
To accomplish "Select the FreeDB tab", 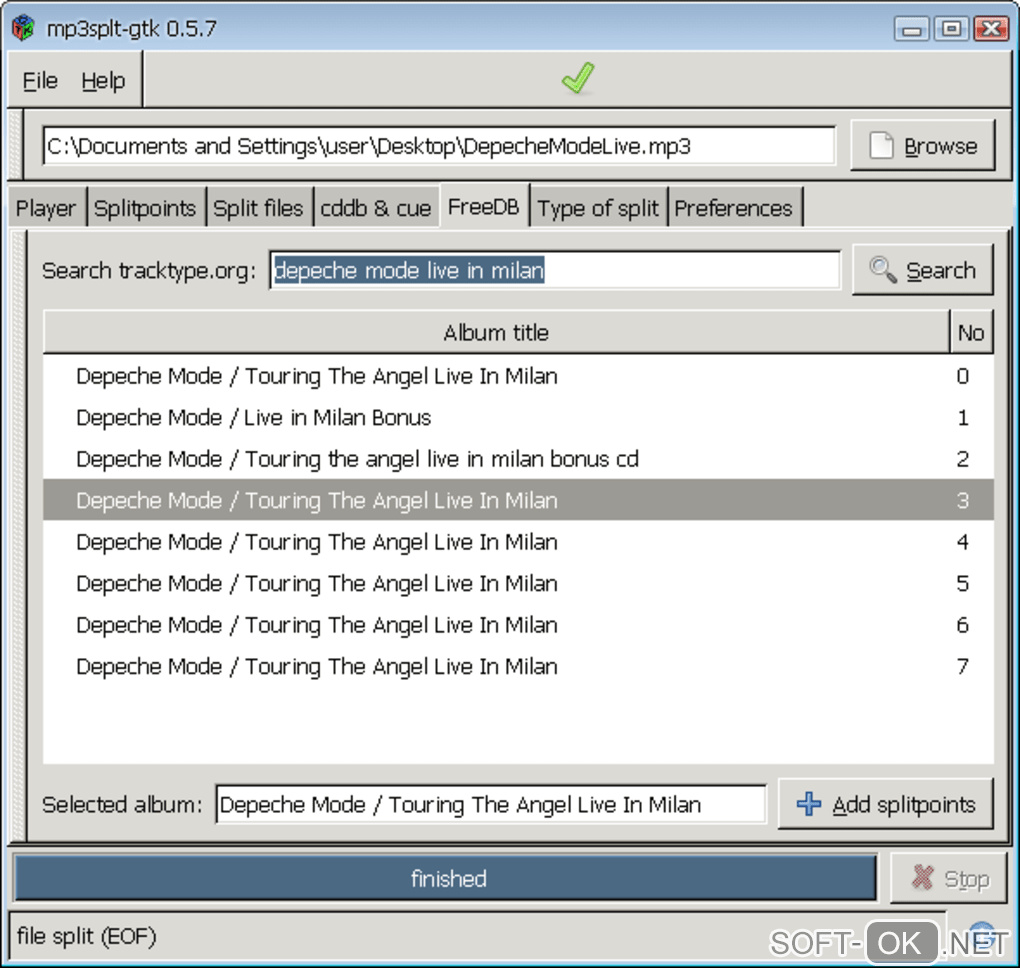I will (x=483, y=206).
